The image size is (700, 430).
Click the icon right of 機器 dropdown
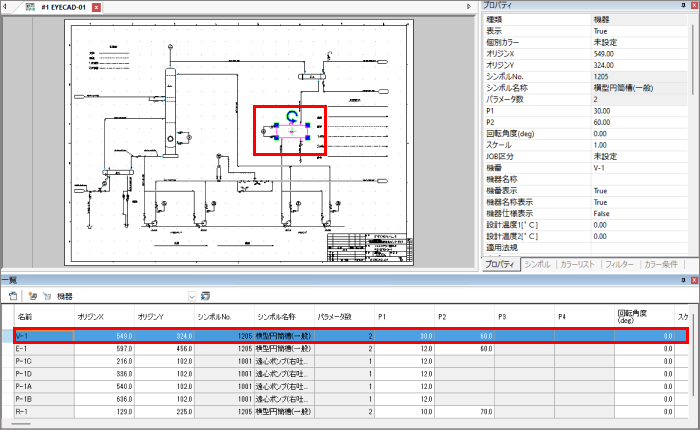205,296
